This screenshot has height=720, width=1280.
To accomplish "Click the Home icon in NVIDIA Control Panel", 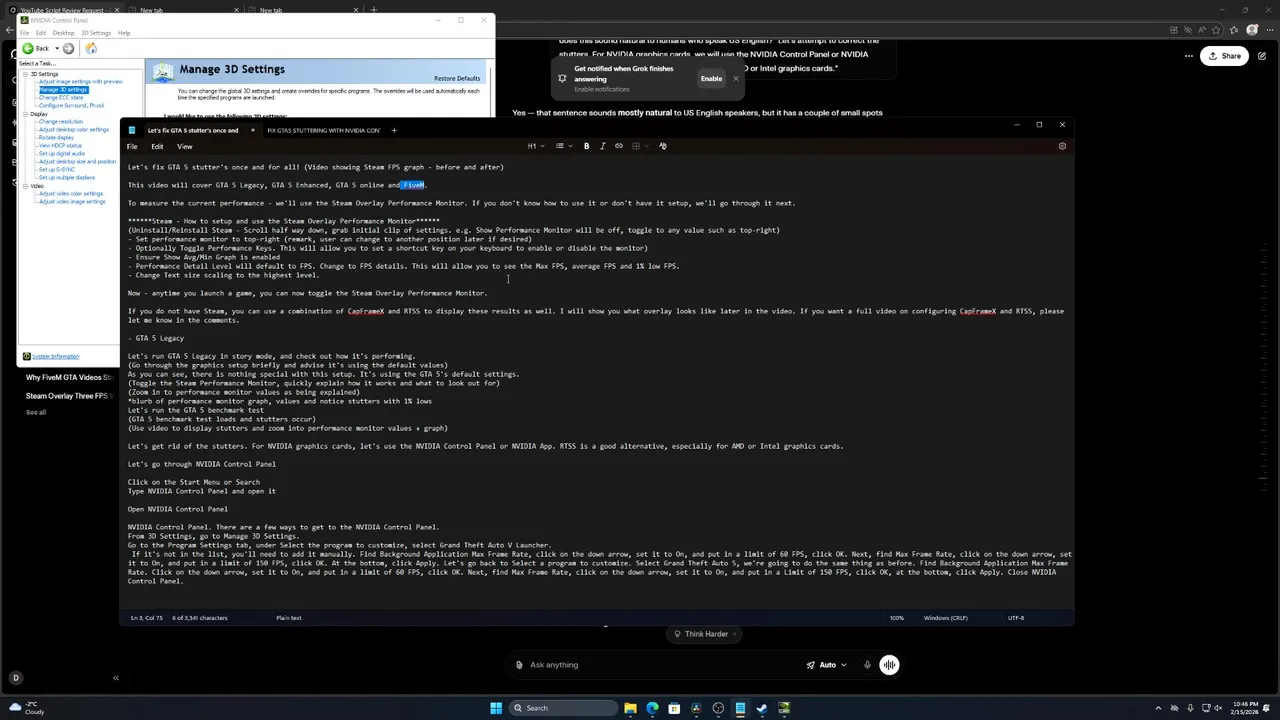I will 90,48.
